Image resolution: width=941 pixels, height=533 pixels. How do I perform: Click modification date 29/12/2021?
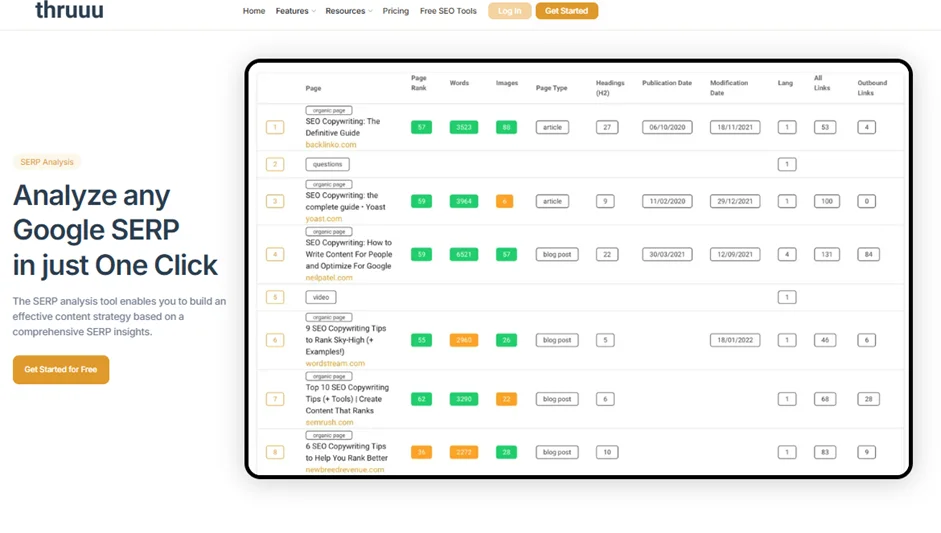pyautogui.click(x=735, y=201)
